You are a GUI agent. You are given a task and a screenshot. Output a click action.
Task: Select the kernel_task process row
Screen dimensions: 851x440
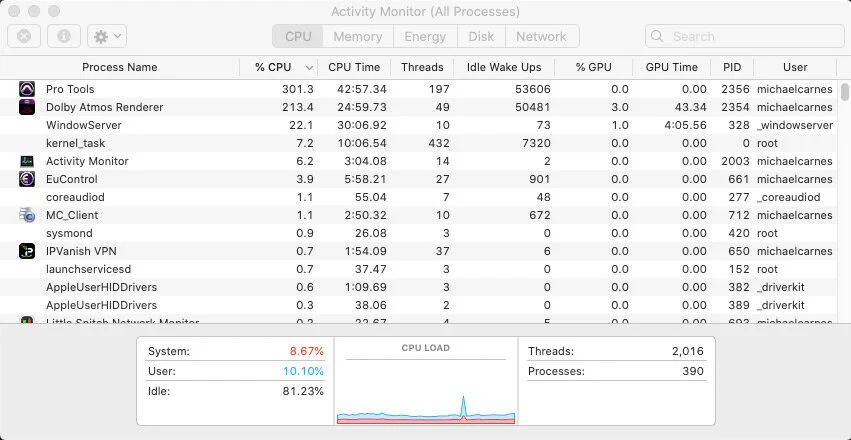point(419,143)
